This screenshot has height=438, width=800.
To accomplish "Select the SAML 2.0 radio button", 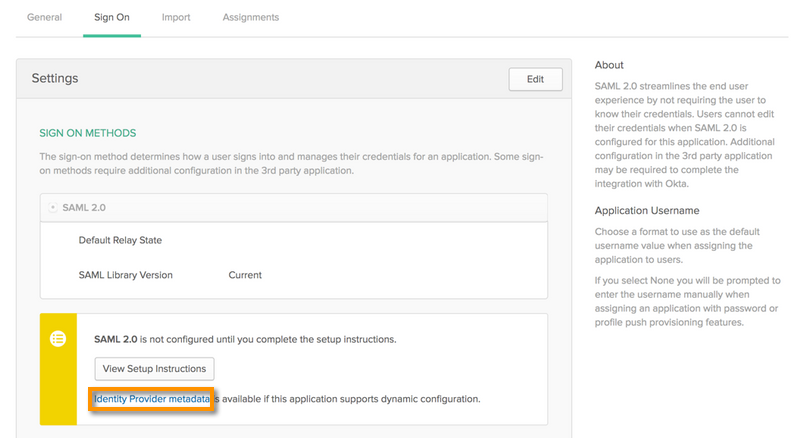I will click(x=53, y=208).
